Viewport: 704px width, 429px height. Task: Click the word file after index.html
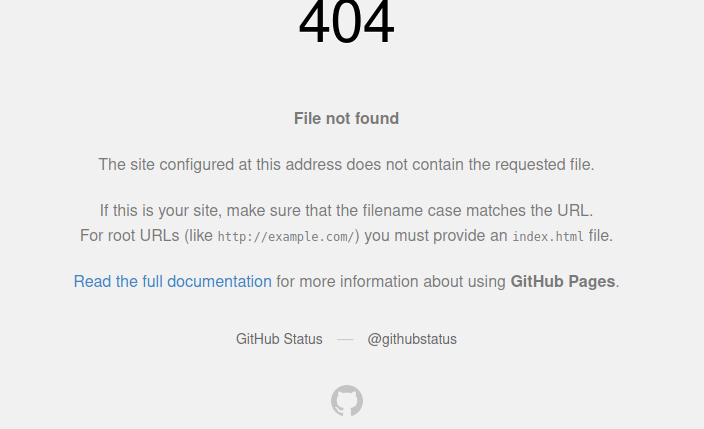pos(598,236)
